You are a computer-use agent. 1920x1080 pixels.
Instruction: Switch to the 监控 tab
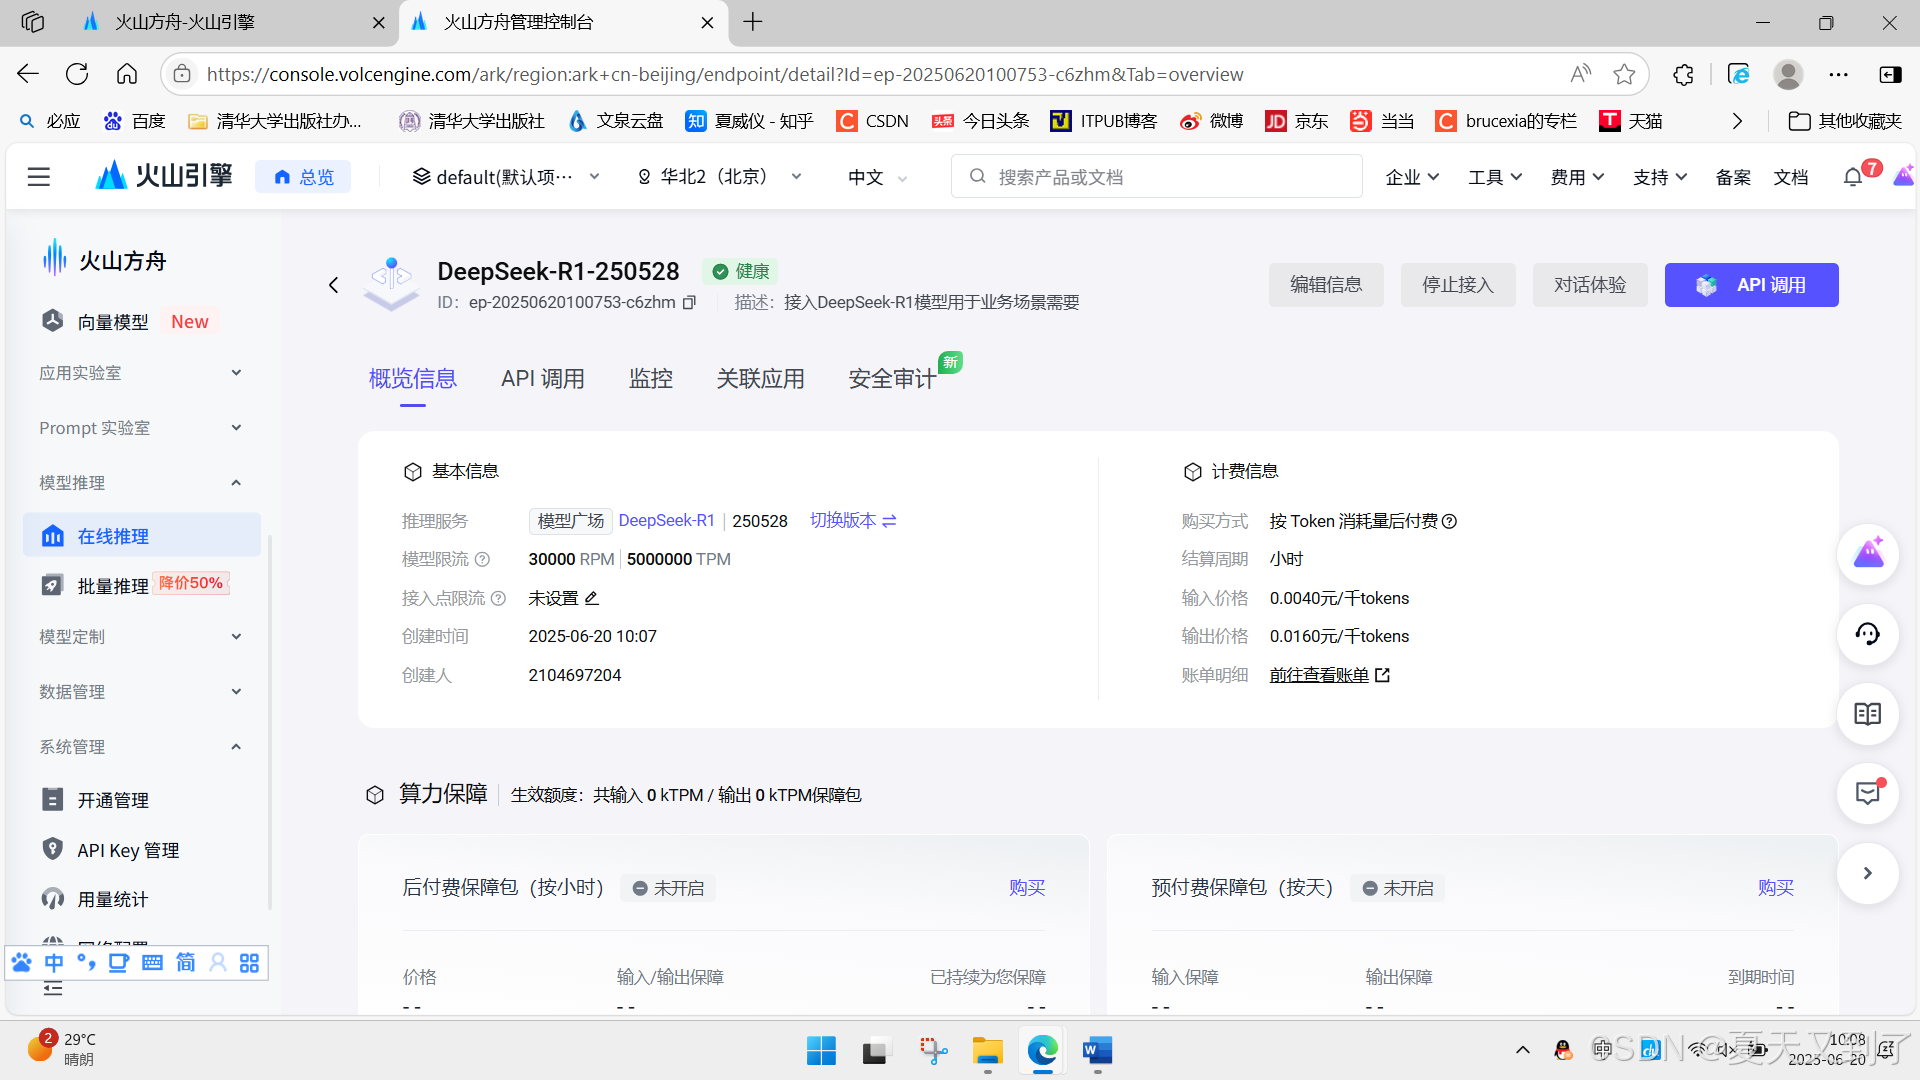tap(650, 379)
